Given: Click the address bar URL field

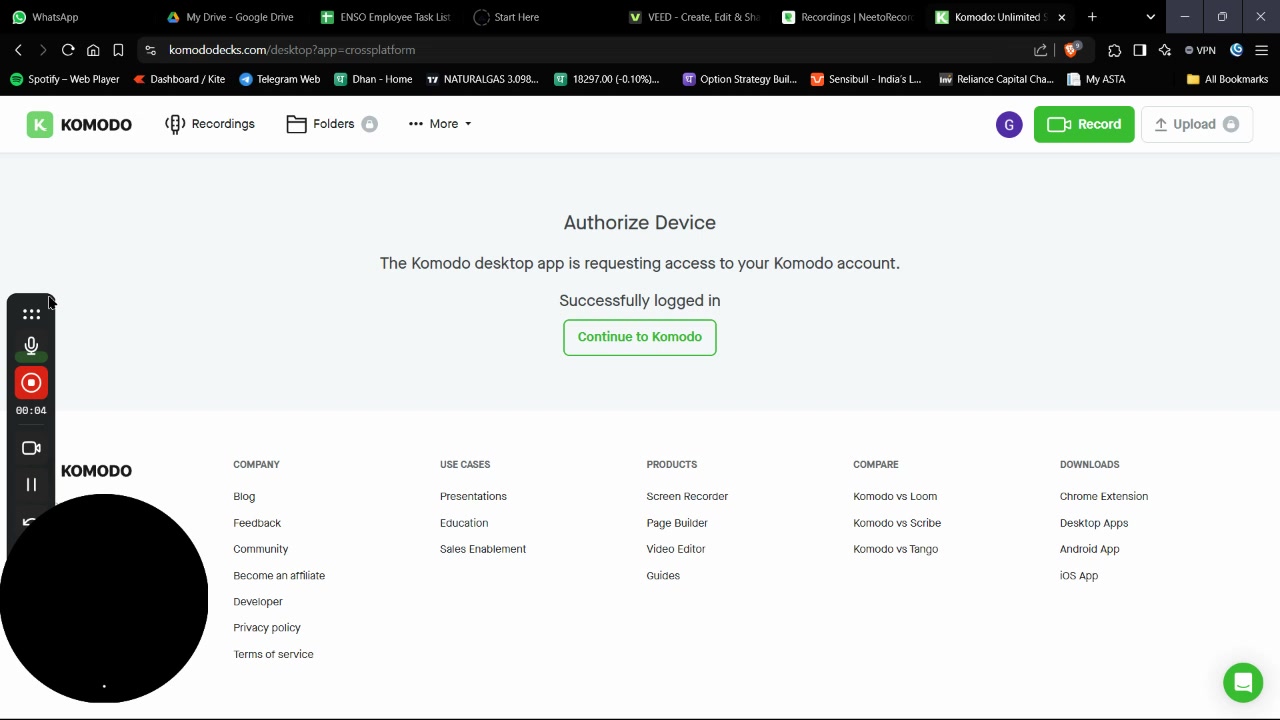Looking at the screenshot, I should (x=595, y=50).
